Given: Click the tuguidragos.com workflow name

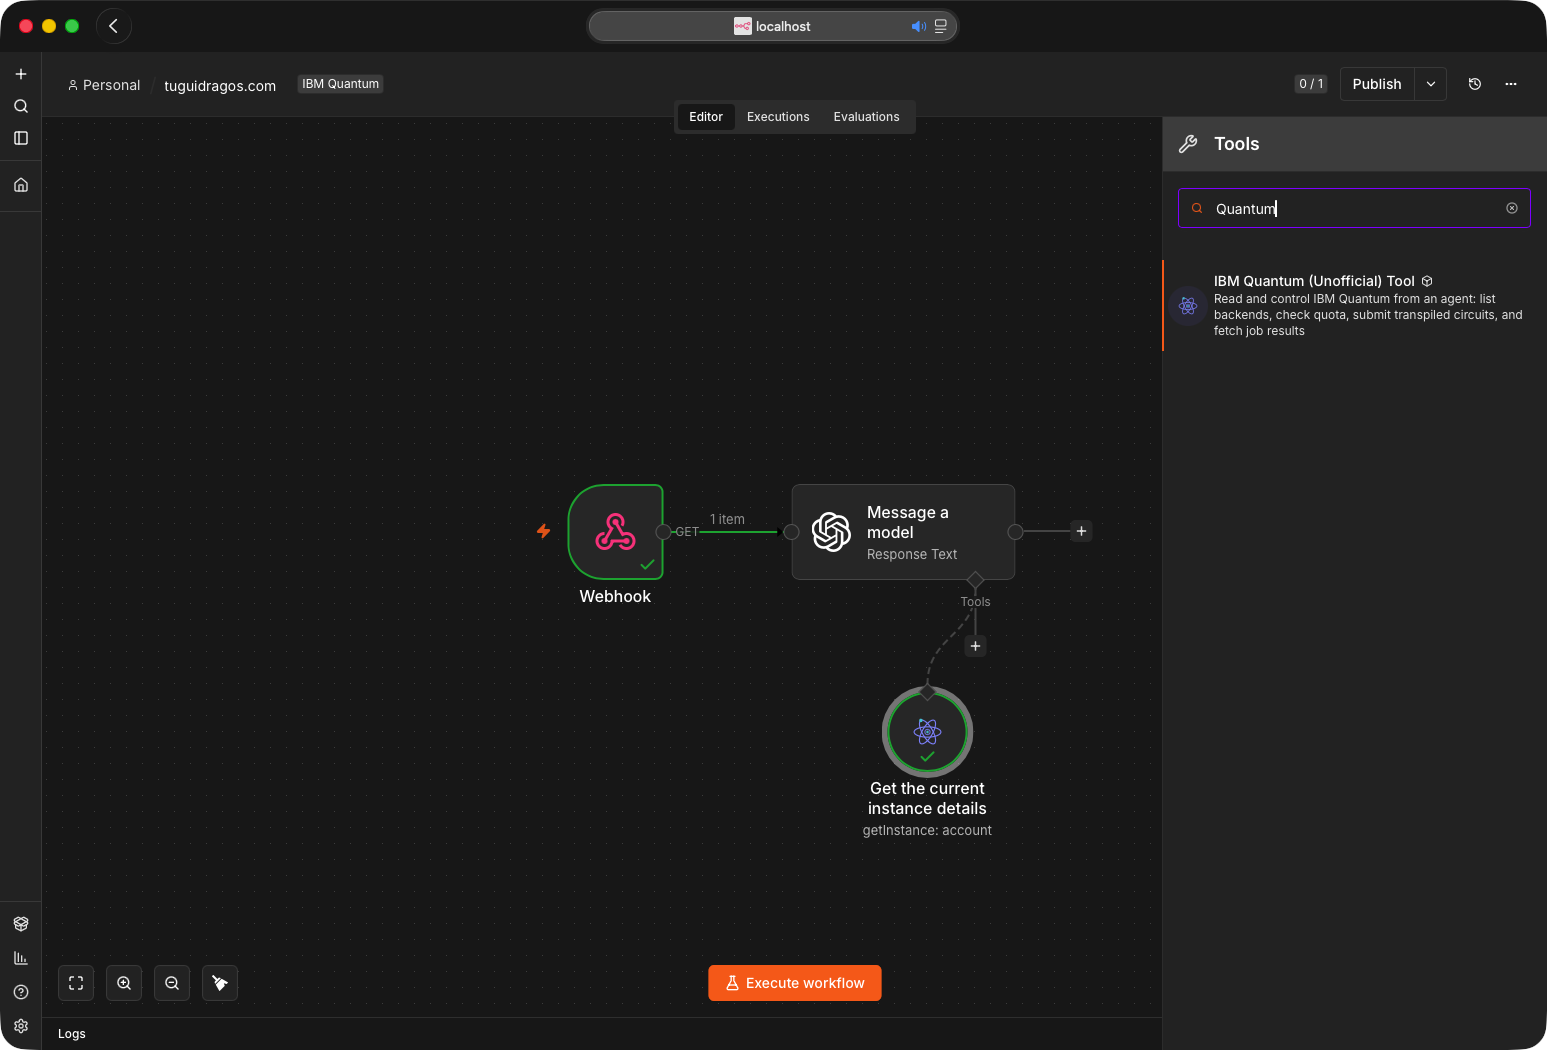Looking at the screenshot, I should pyautogui.click(x=220, y=86).
